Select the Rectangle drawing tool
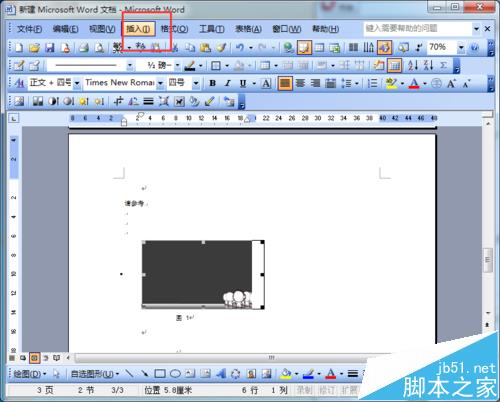The image size is (500, 402). click(160, 374)
